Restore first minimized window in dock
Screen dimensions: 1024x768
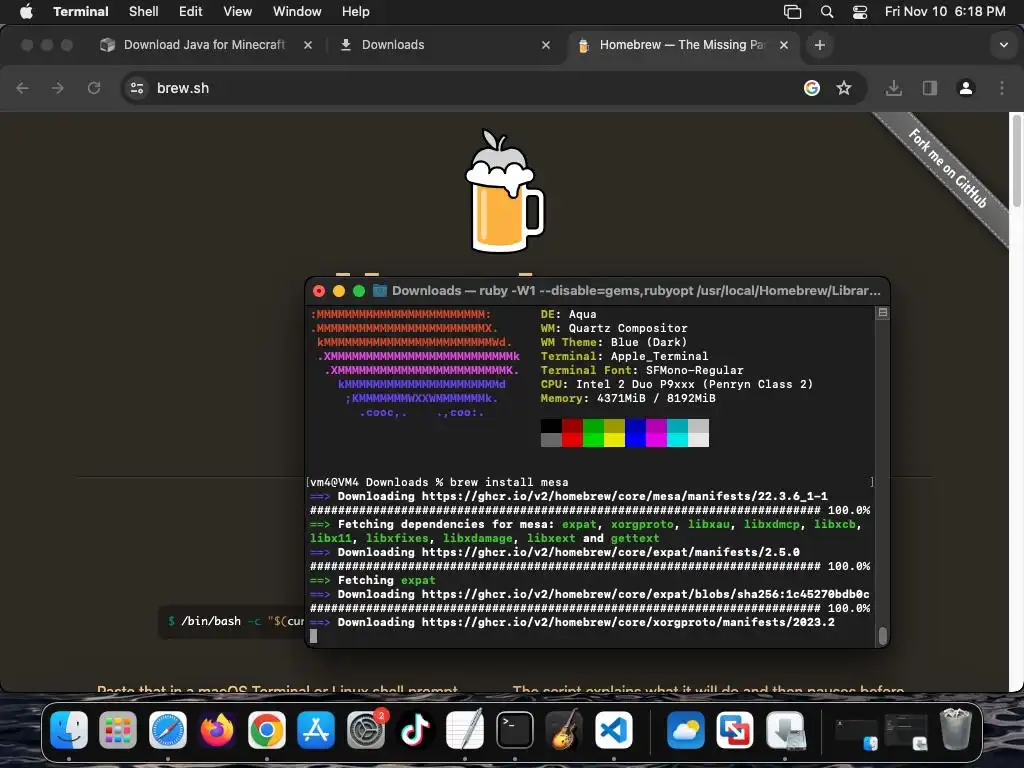[x=857, y=734]
